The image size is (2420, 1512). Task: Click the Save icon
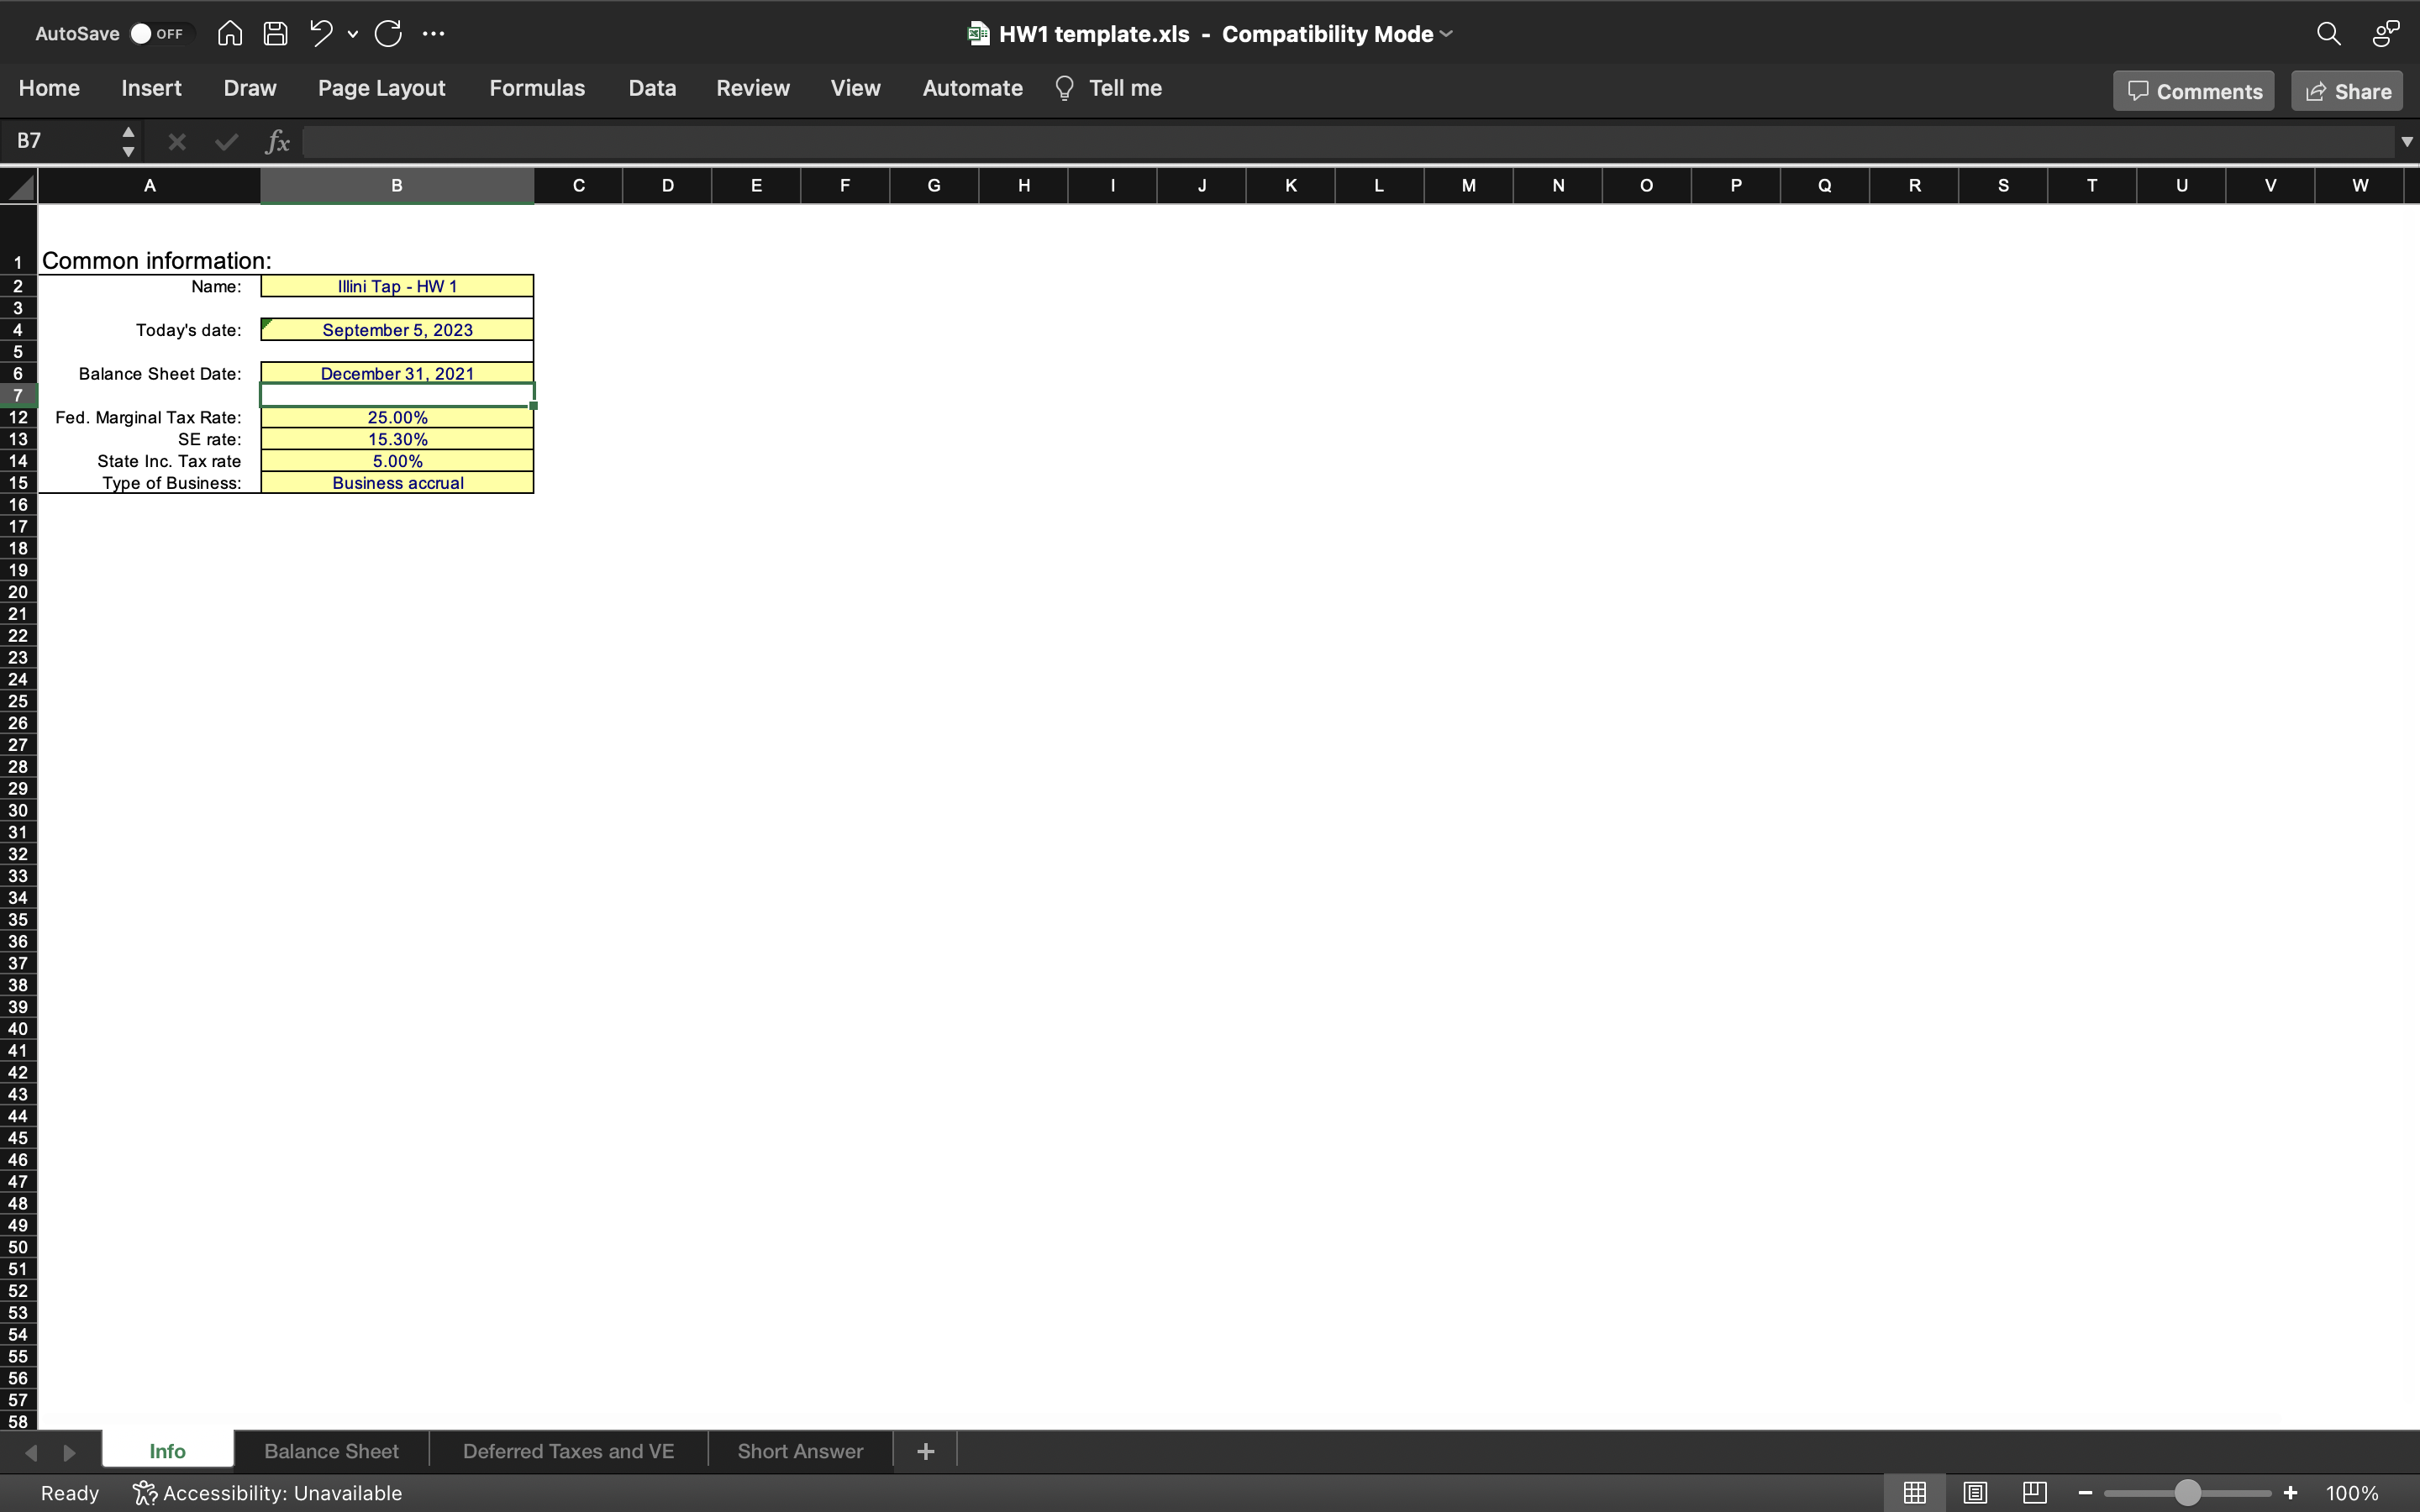[276, 33]
